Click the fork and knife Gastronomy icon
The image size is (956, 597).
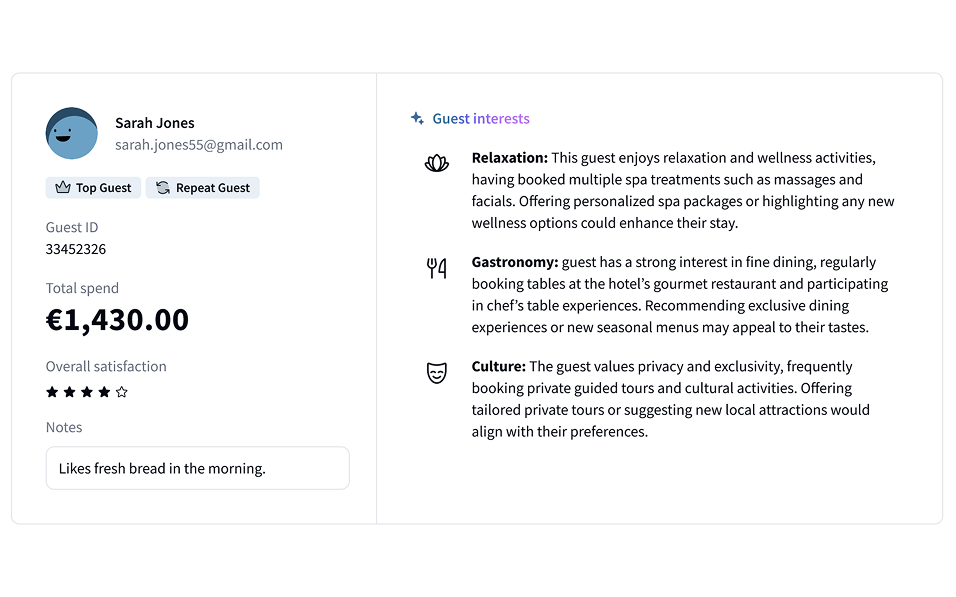click(437, 268)
